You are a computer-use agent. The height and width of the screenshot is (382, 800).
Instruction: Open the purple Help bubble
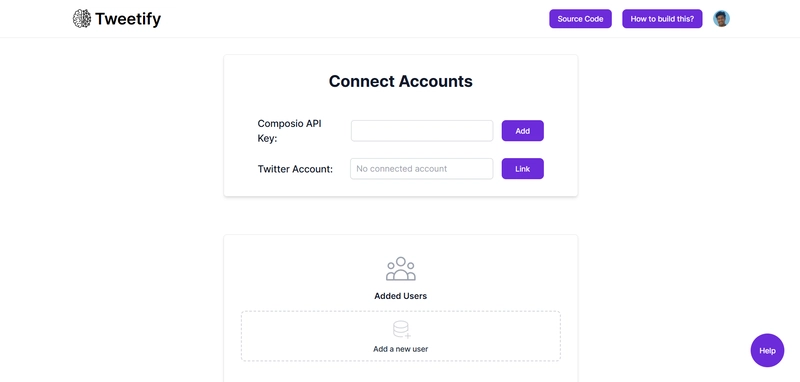tap(767, 350)
